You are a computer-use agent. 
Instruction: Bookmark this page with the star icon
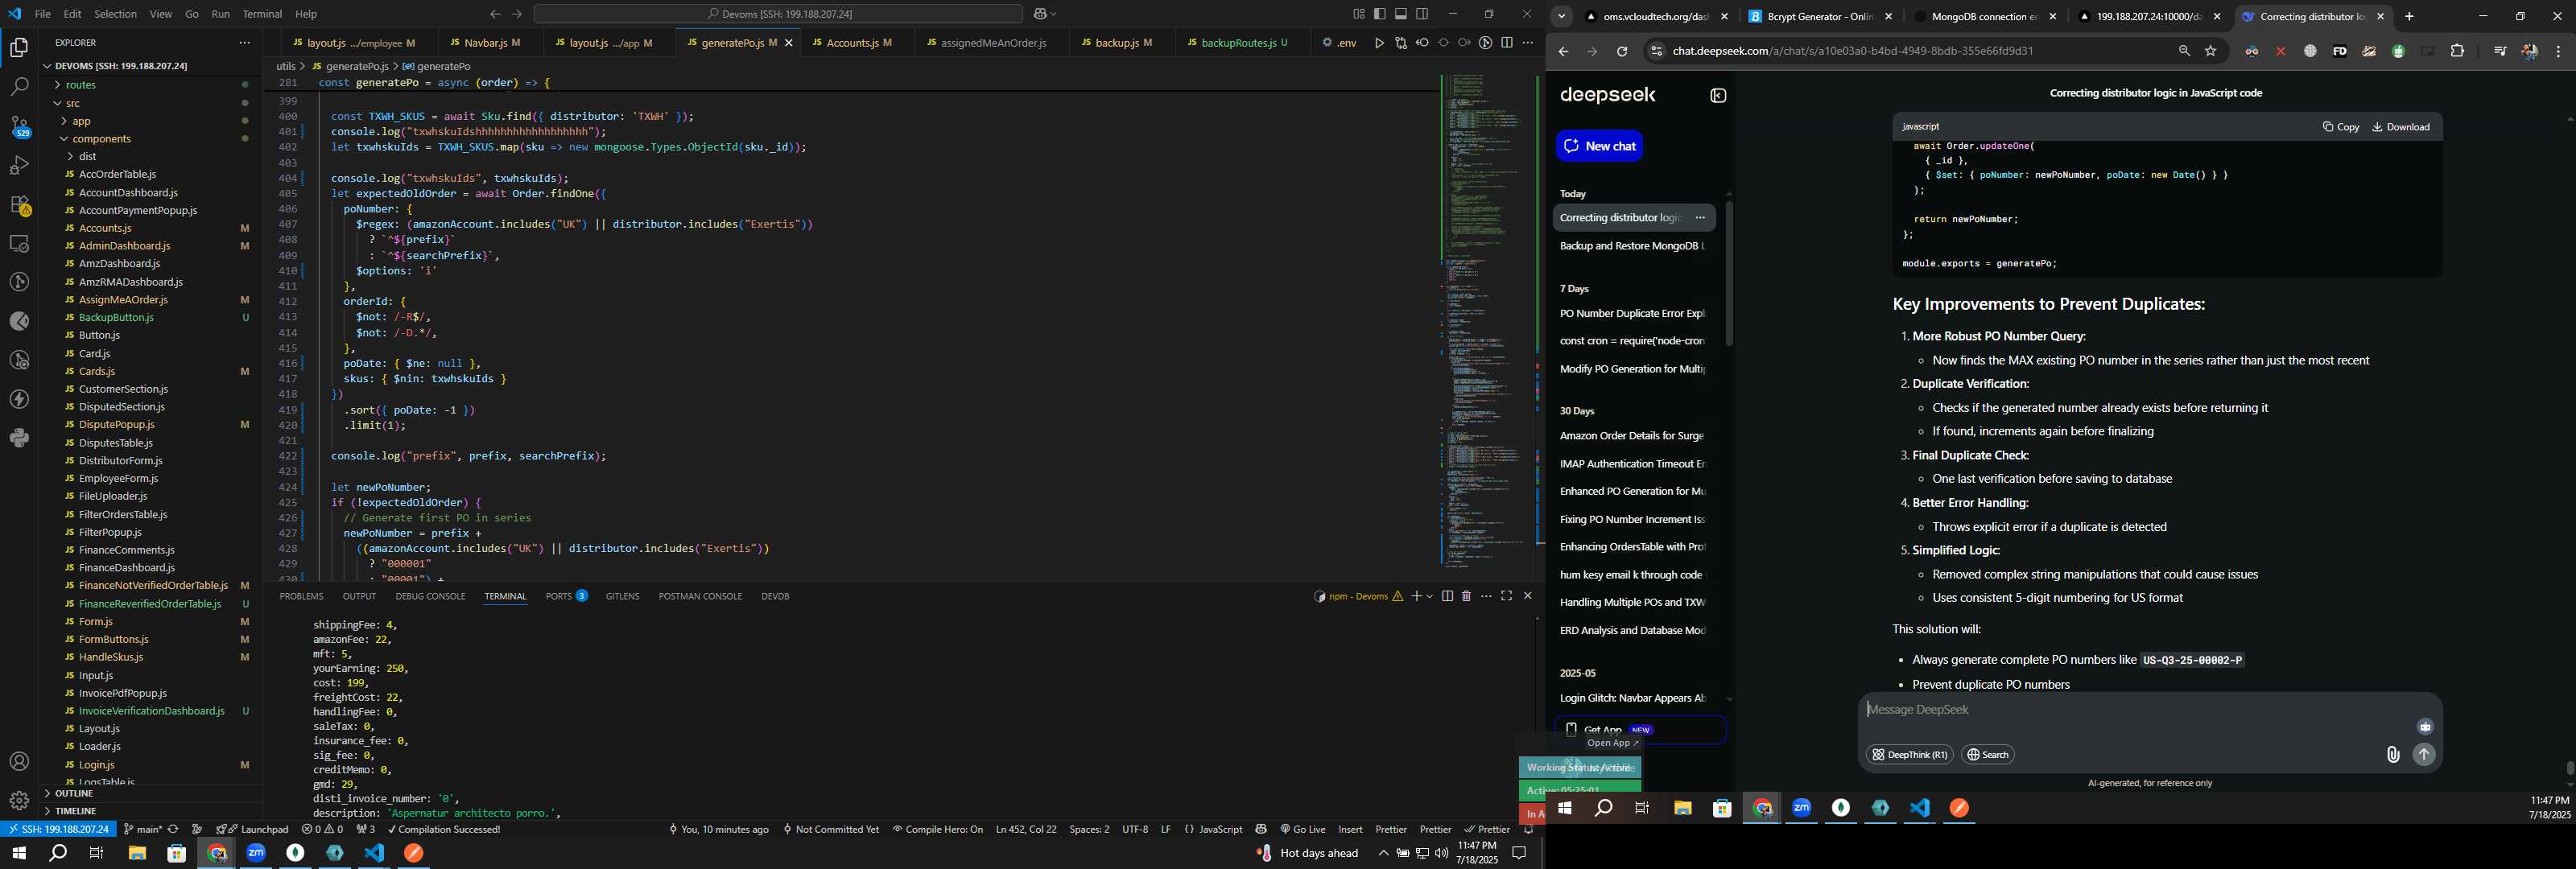[x=2211, y=52]
